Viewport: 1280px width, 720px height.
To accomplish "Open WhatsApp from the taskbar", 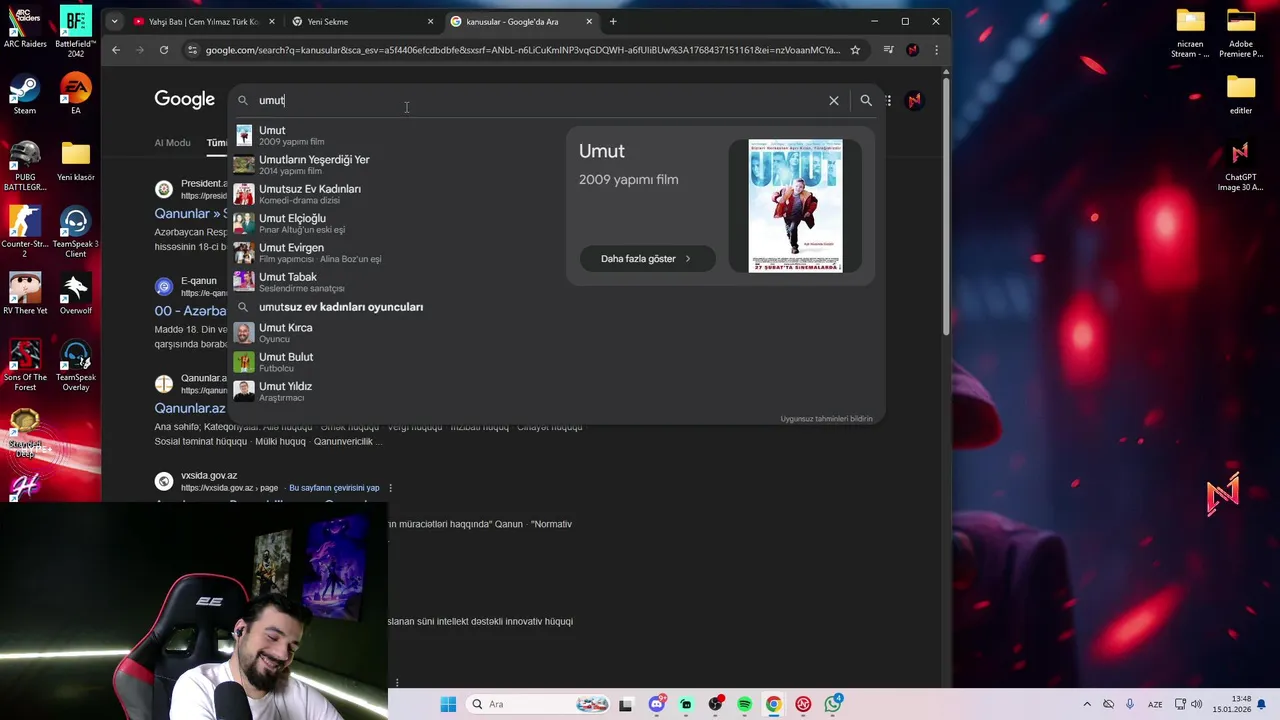I will (x=833, y=704).
